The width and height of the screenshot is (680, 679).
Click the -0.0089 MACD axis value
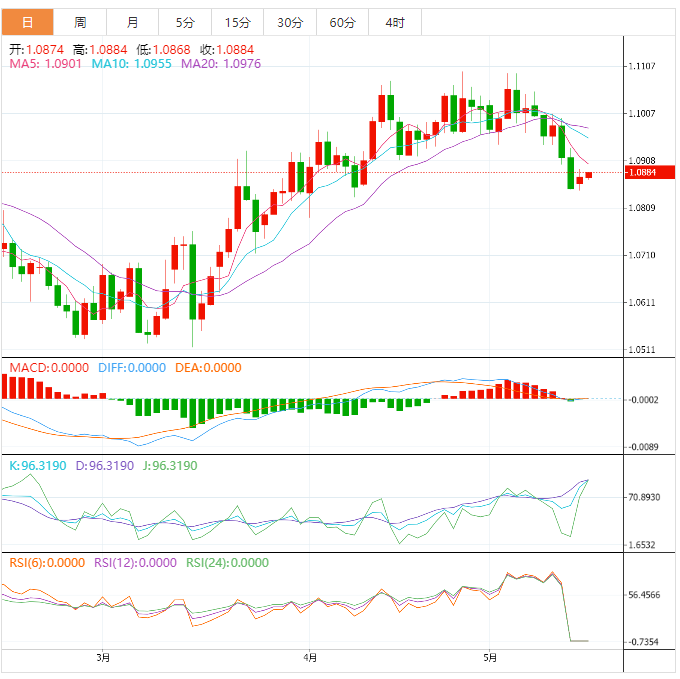pyautogui.click(x=643, y=447)
